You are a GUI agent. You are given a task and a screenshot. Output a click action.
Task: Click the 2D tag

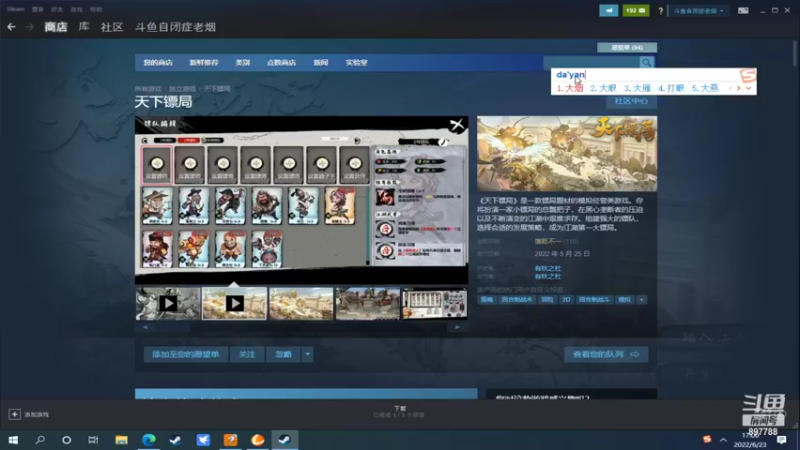566,299
